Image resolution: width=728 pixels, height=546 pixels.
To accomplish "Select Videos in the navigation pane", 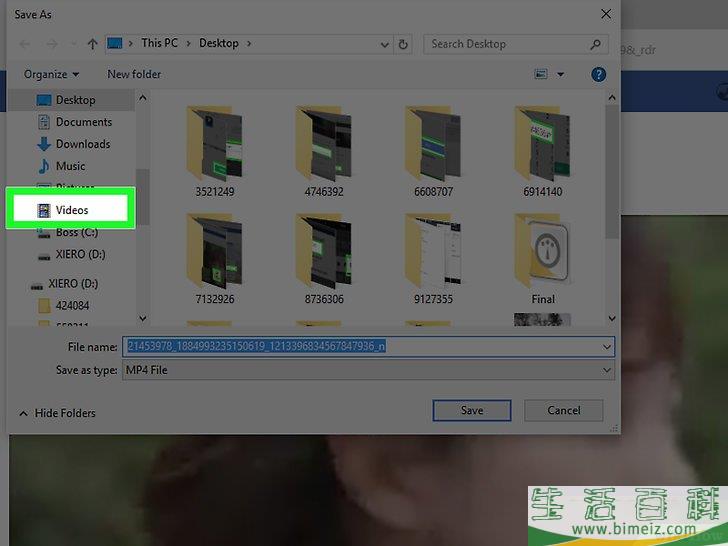I will 71,210.
